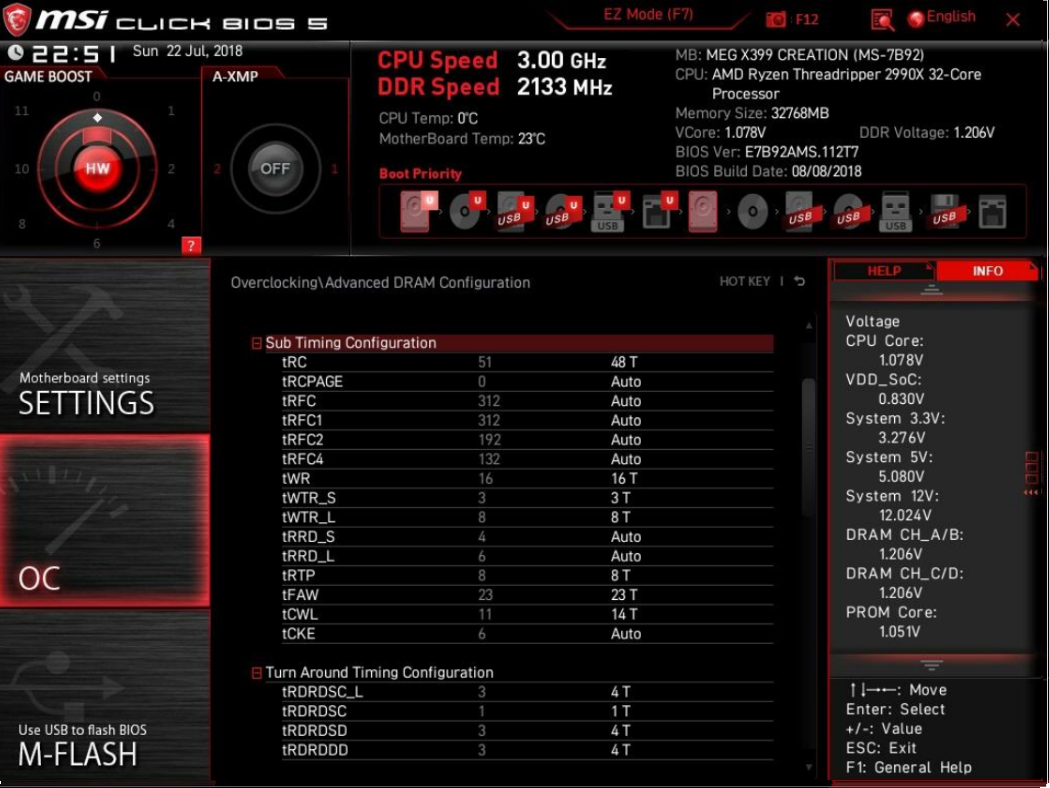Toggle the A-XMP OFF button
This screenshot has height=788, width=1050.
click(x=275, y=169)
